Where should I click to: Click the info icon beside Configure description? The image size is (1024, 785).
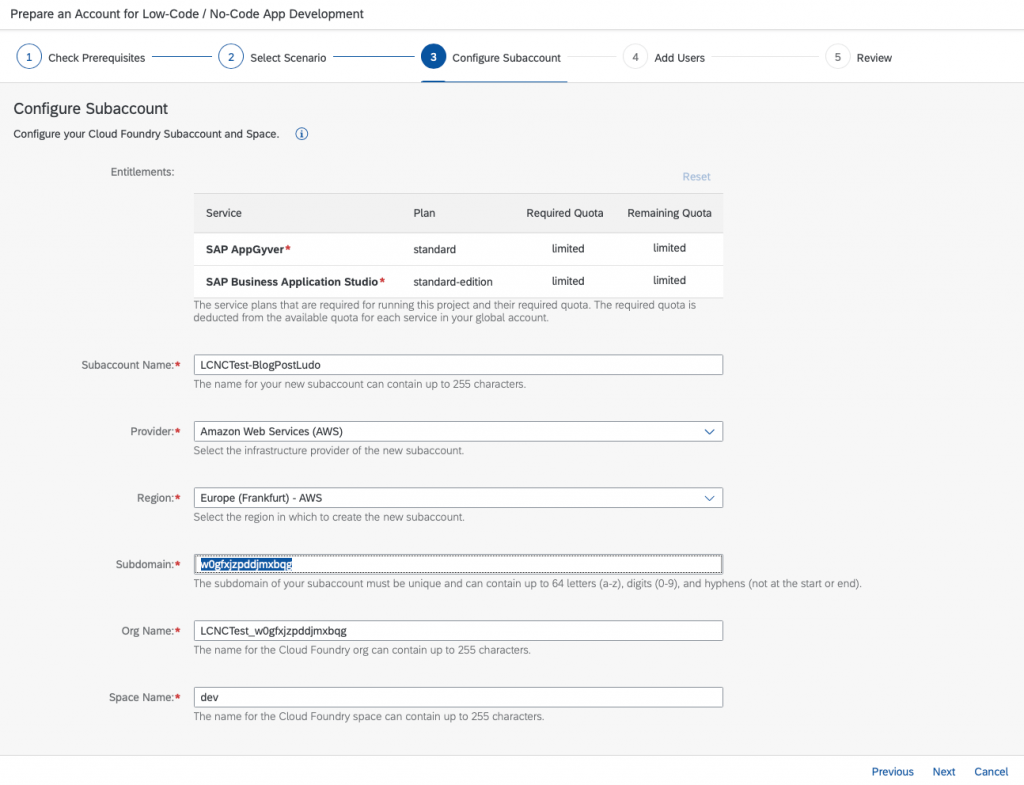301,134
